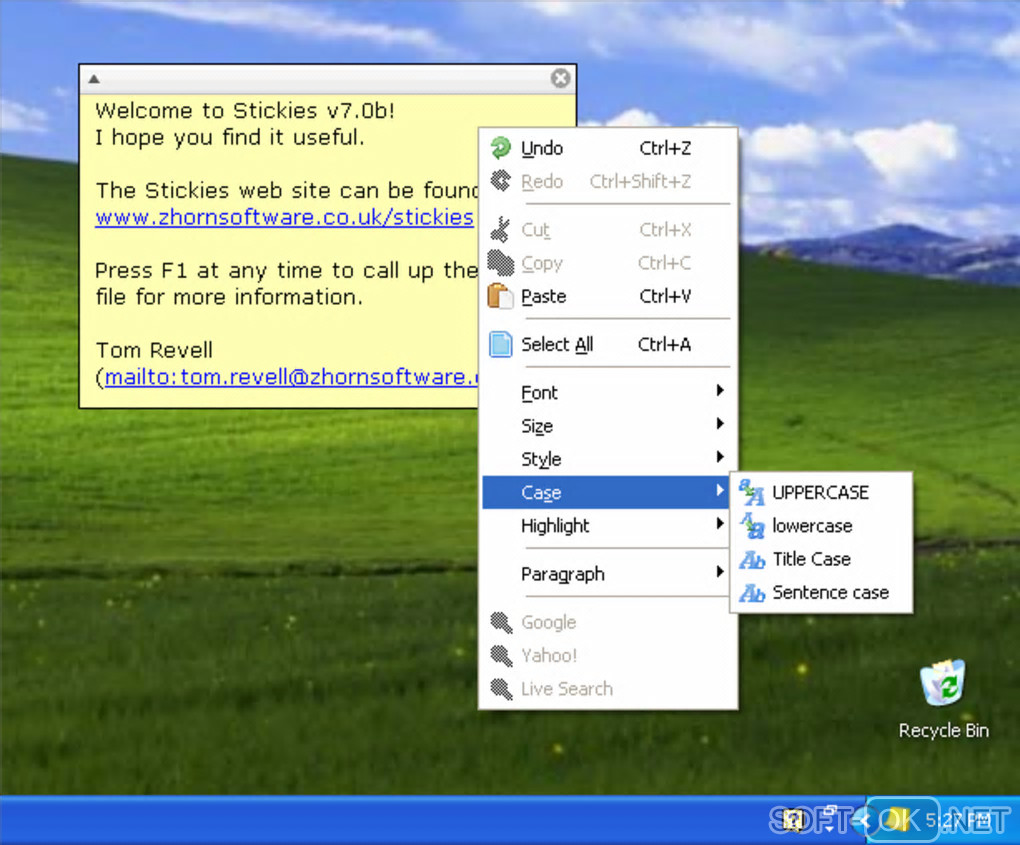Click the 'I hope you find it useful.' line
This screenshot has height=845, width=1020.
pos(230,137)
